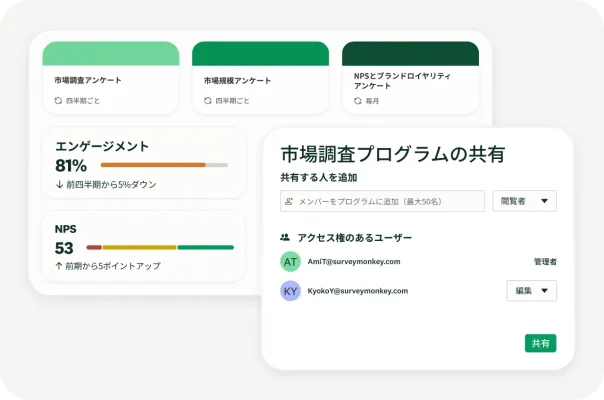Click the up arrow beside 前期から5ポイントアップ

coord(59,266)
